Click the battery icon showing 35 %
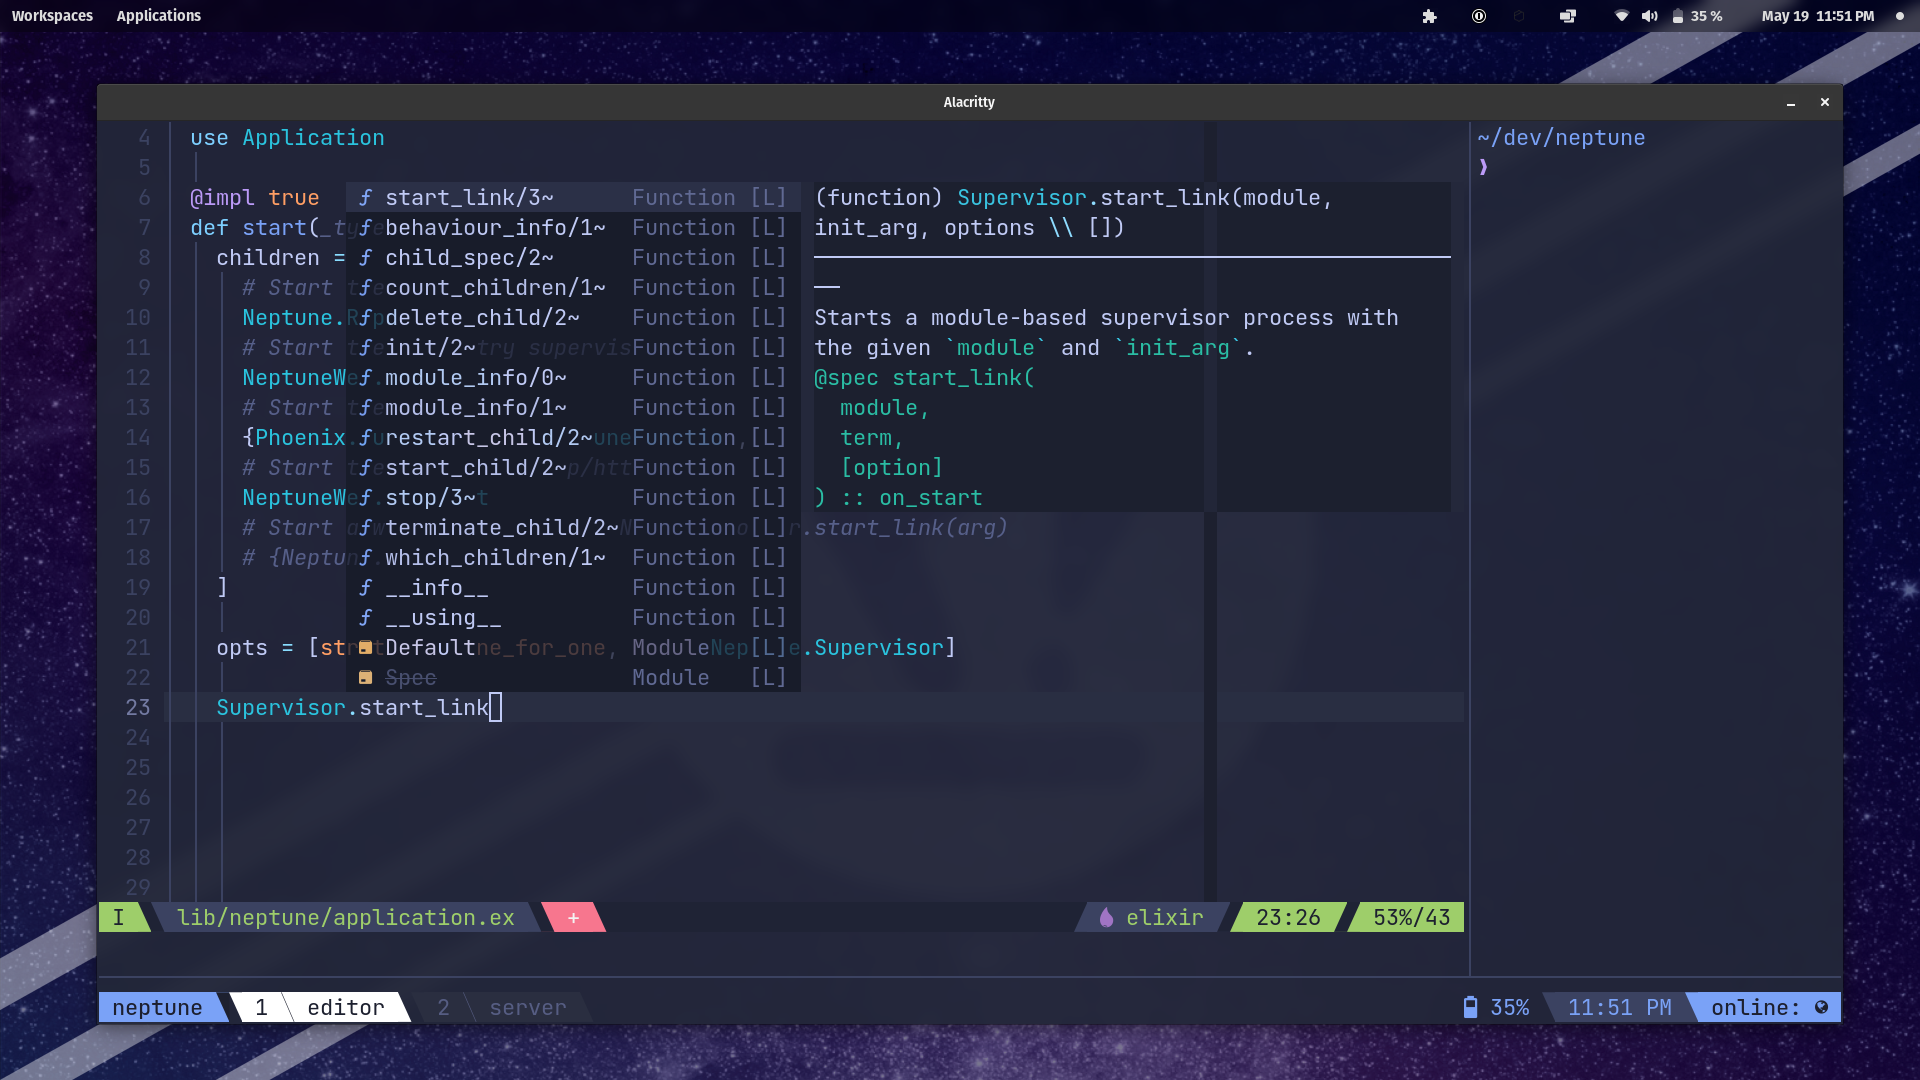 point(1678,16)
